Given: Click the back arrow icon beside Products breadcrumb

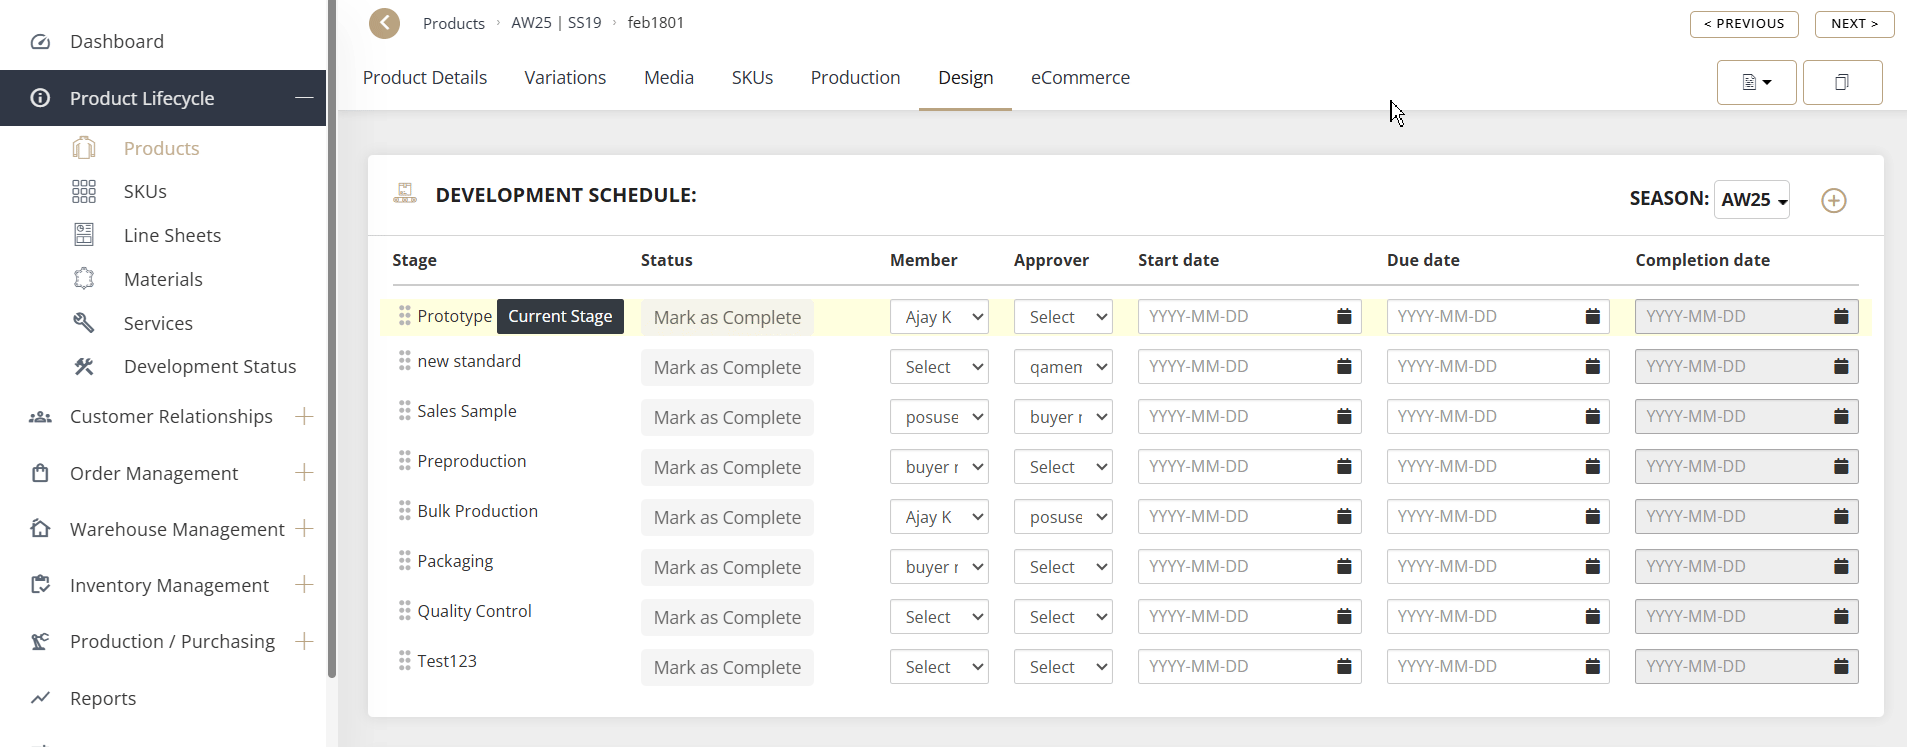Looking at the screenshot, I should click(x=384, y=23).
